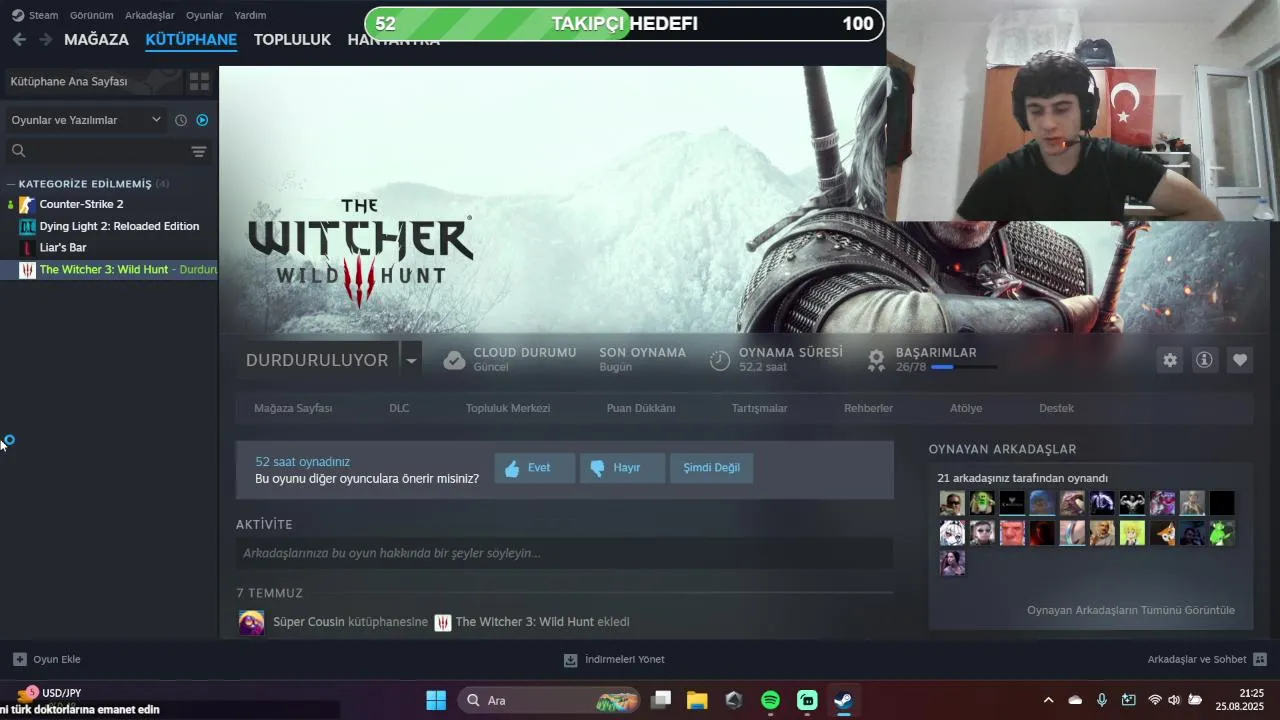The width and height of the screenshot is (1280, 720).
Task: Click the Cloud Durumu cloud icon
Action: (454, 360)
